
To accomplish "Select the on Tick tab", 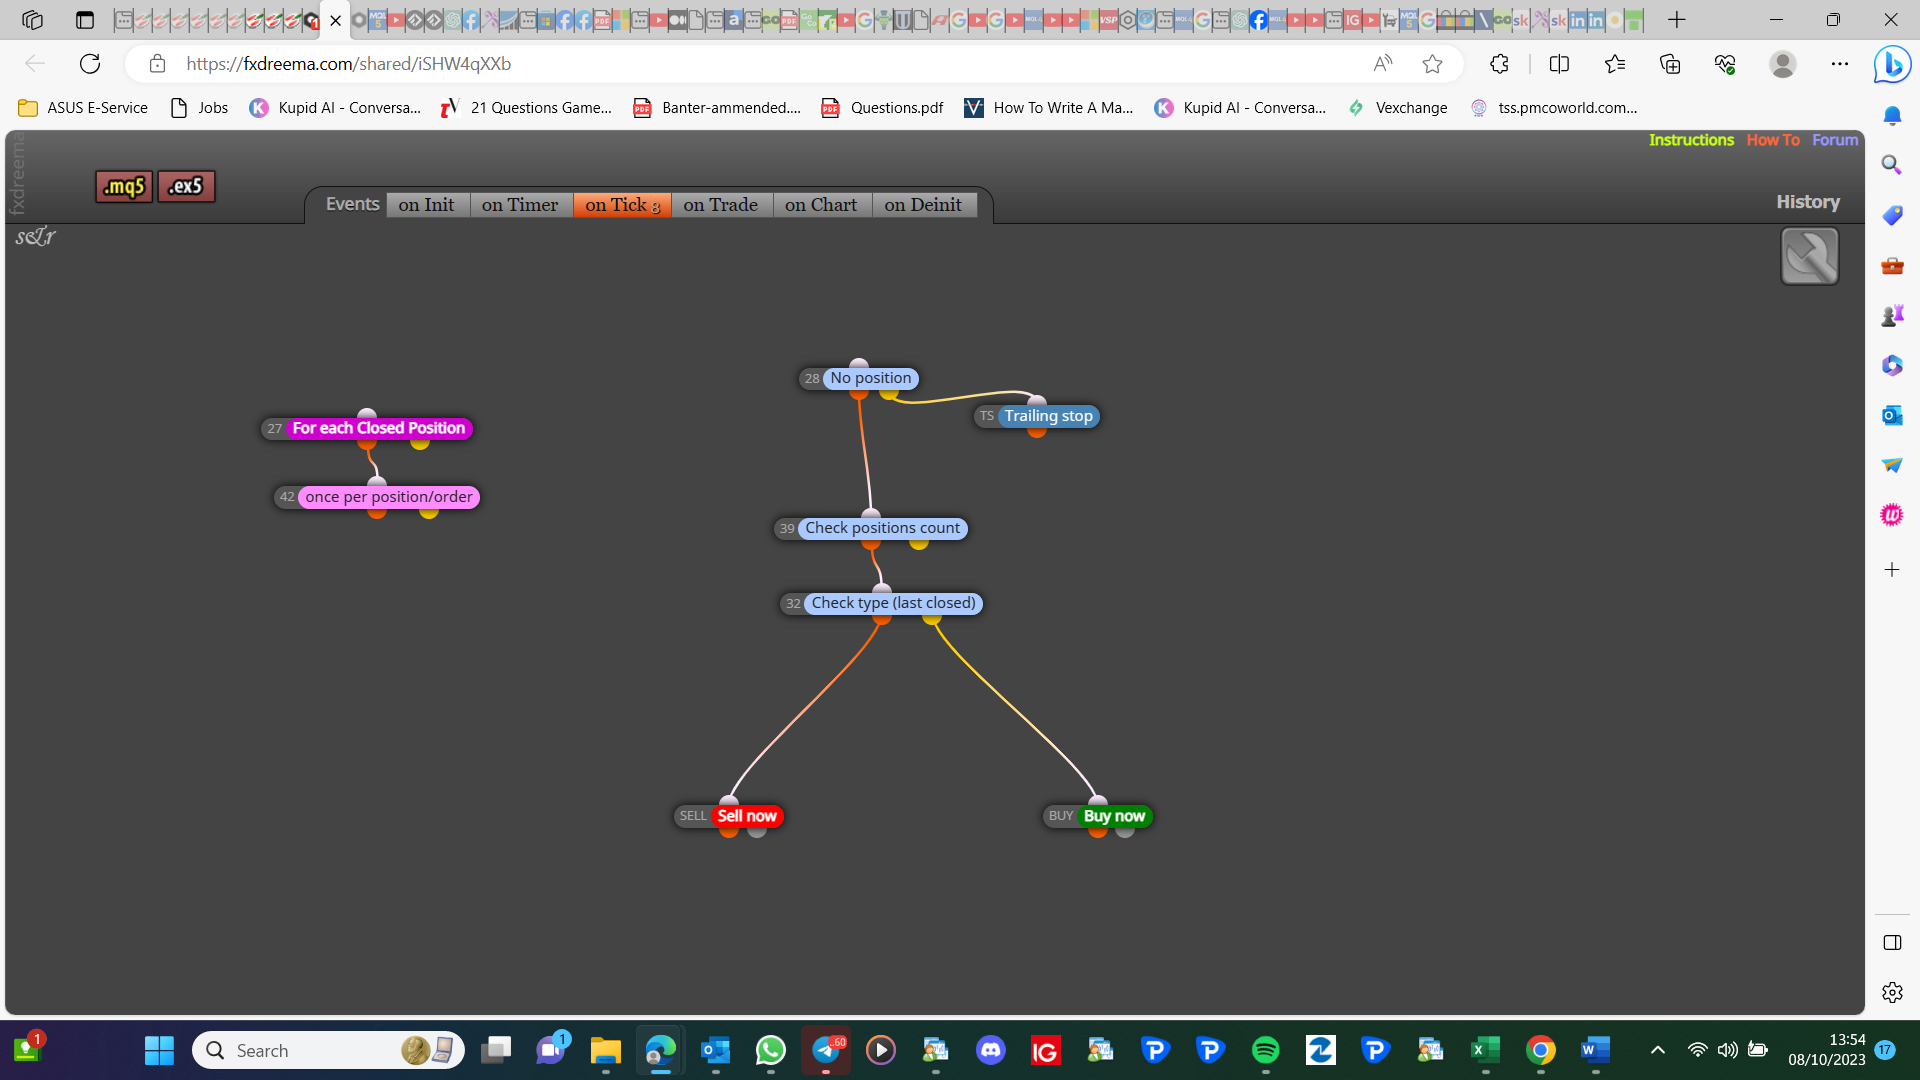I will (622, 205).
